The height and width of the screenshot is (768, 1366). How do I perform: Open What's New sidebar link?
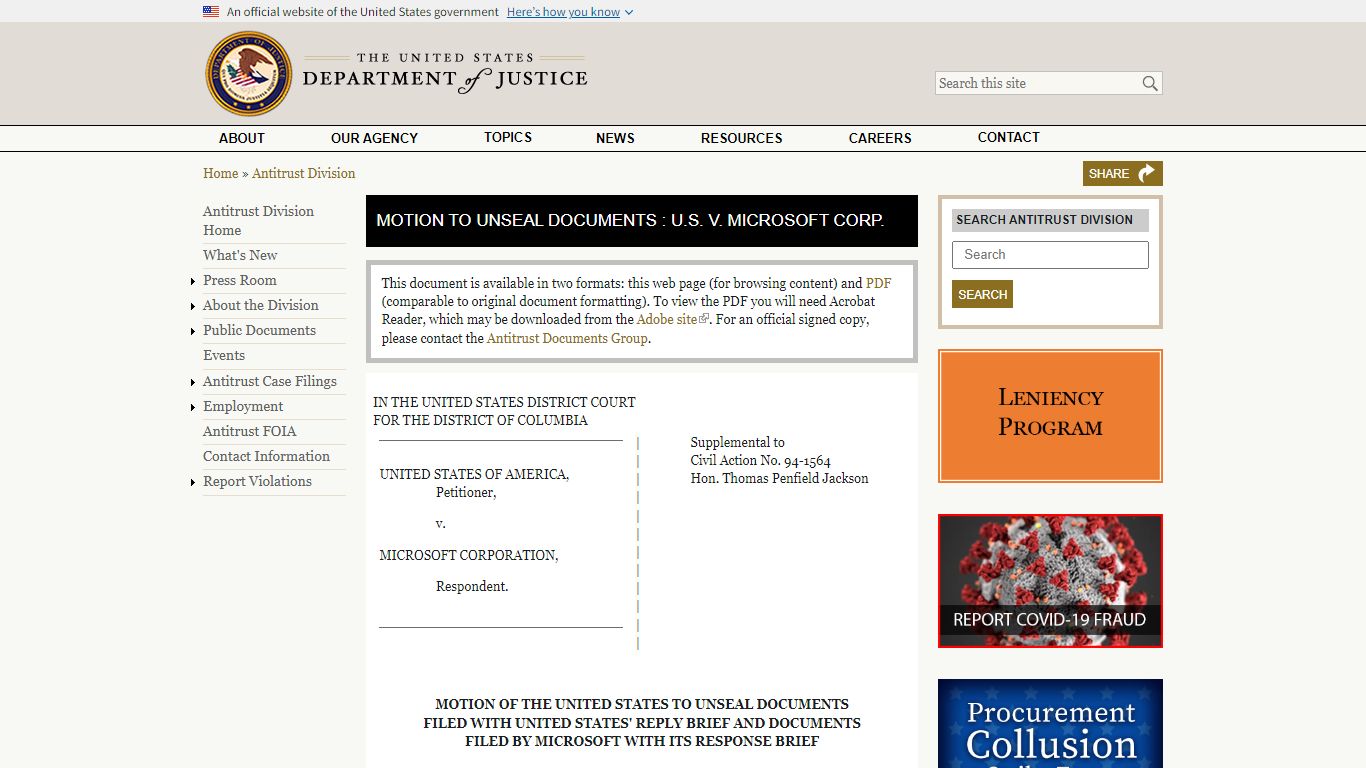pyautogui.click(x=240, y=255)
